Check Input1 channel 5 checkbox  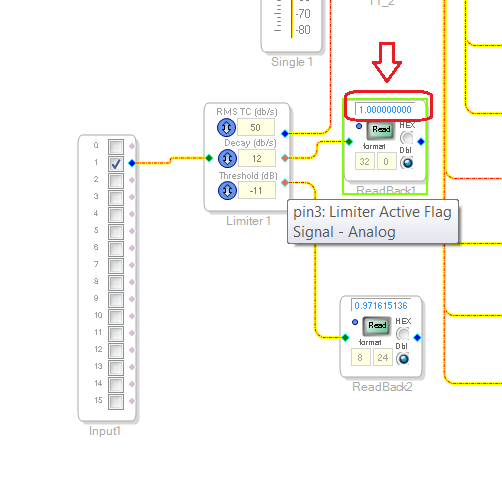tap(116, 232)
